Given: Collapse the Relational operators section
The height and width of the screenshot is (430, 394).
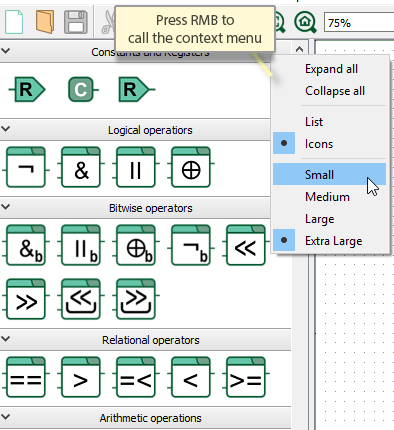Looking at the screenshot, I should (x=6, y=339).
